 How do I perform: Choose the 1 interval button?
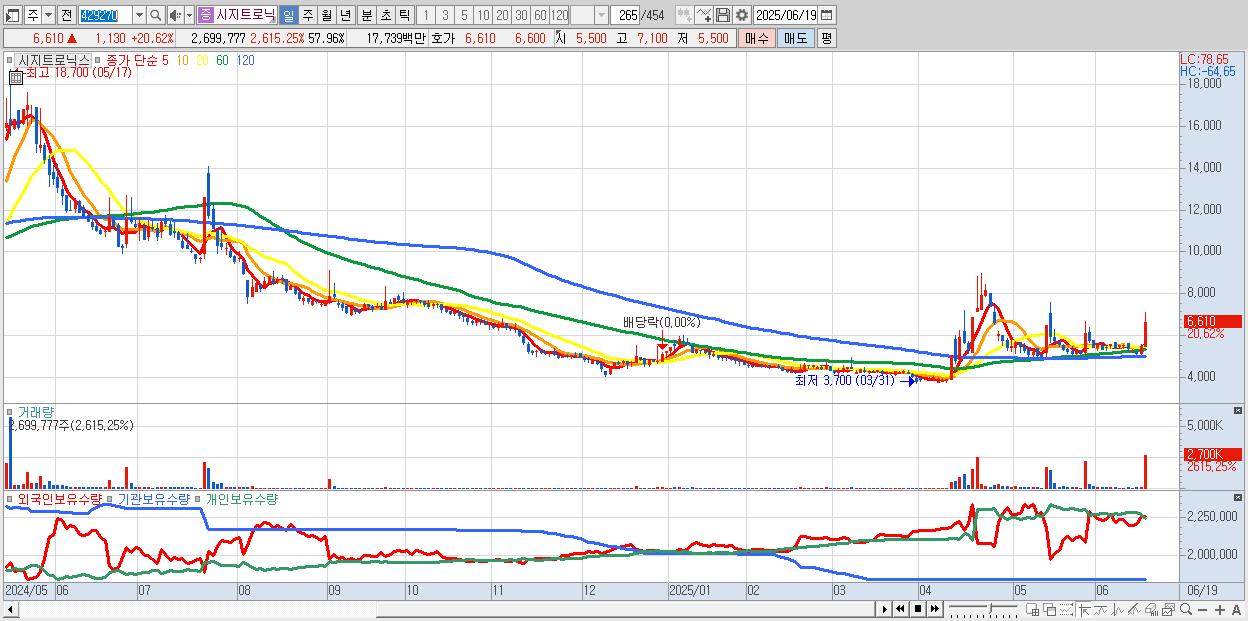(426, 15)
